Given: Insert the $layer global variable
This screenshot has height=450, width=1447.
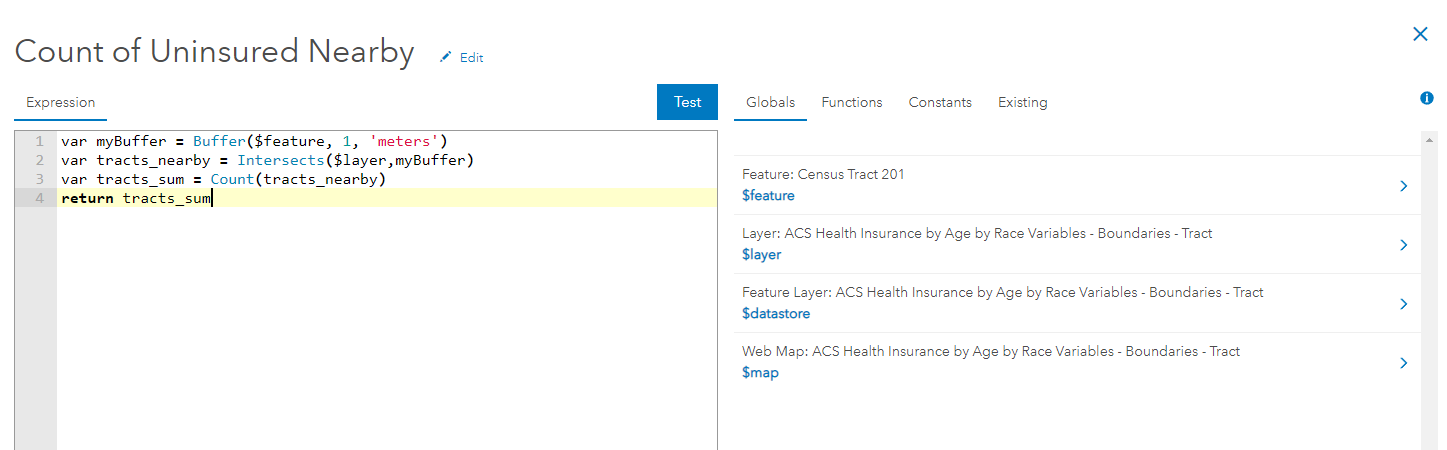Looking at the screenshot, I should 761,255.
